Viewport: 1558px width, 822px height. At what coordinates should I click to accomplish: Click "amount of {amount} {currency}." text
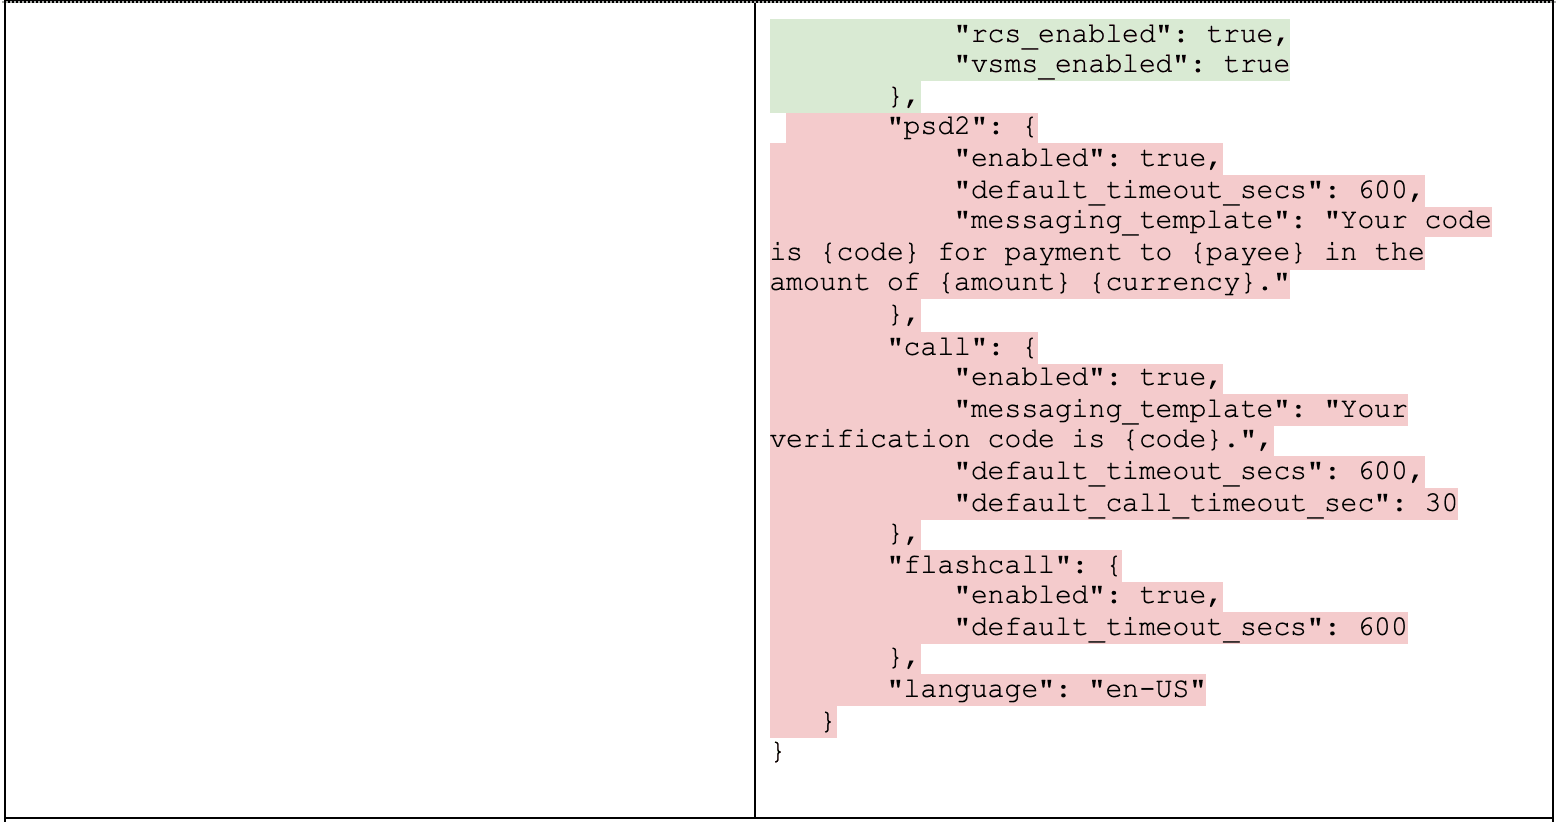tap(1029, 283)
